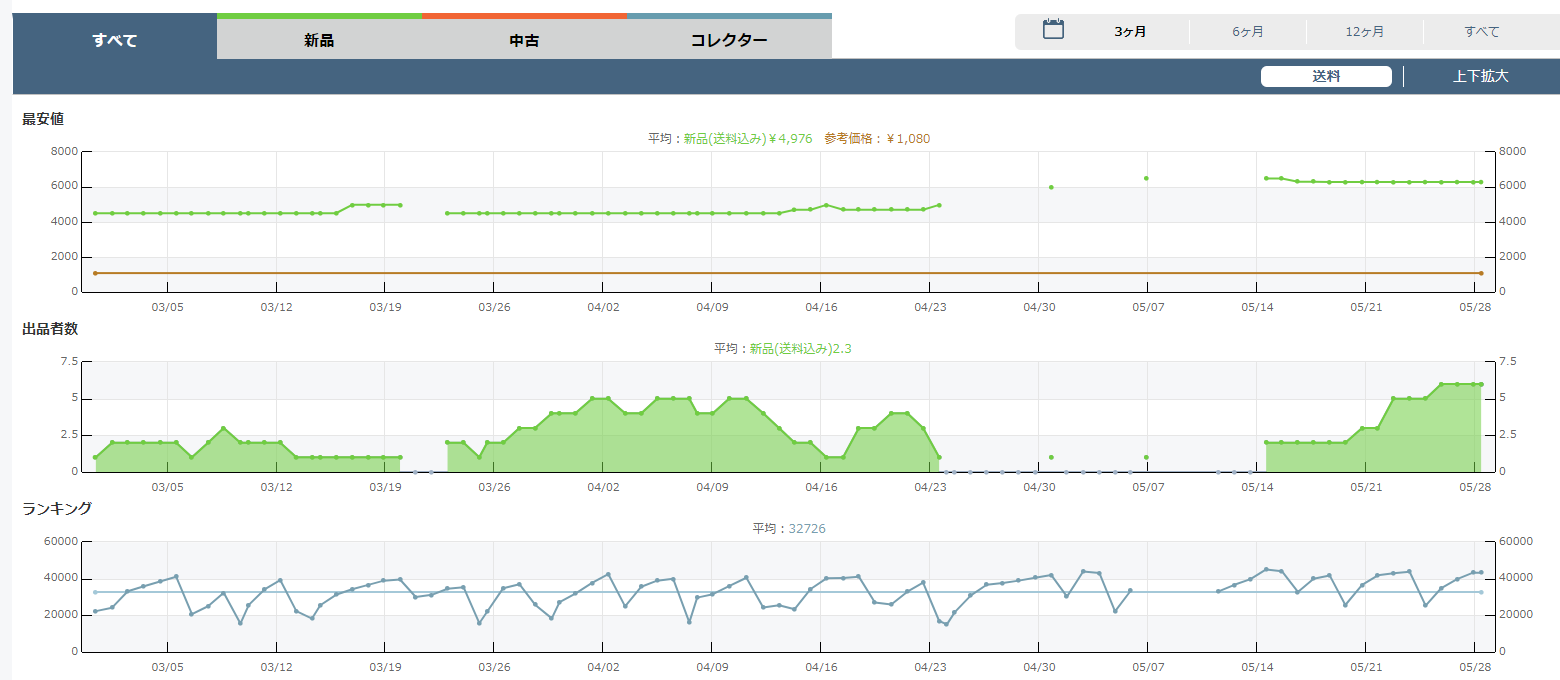
Task: Click the 参考価格 ¥1,080 legend label
Action: [x=877, y=139]
